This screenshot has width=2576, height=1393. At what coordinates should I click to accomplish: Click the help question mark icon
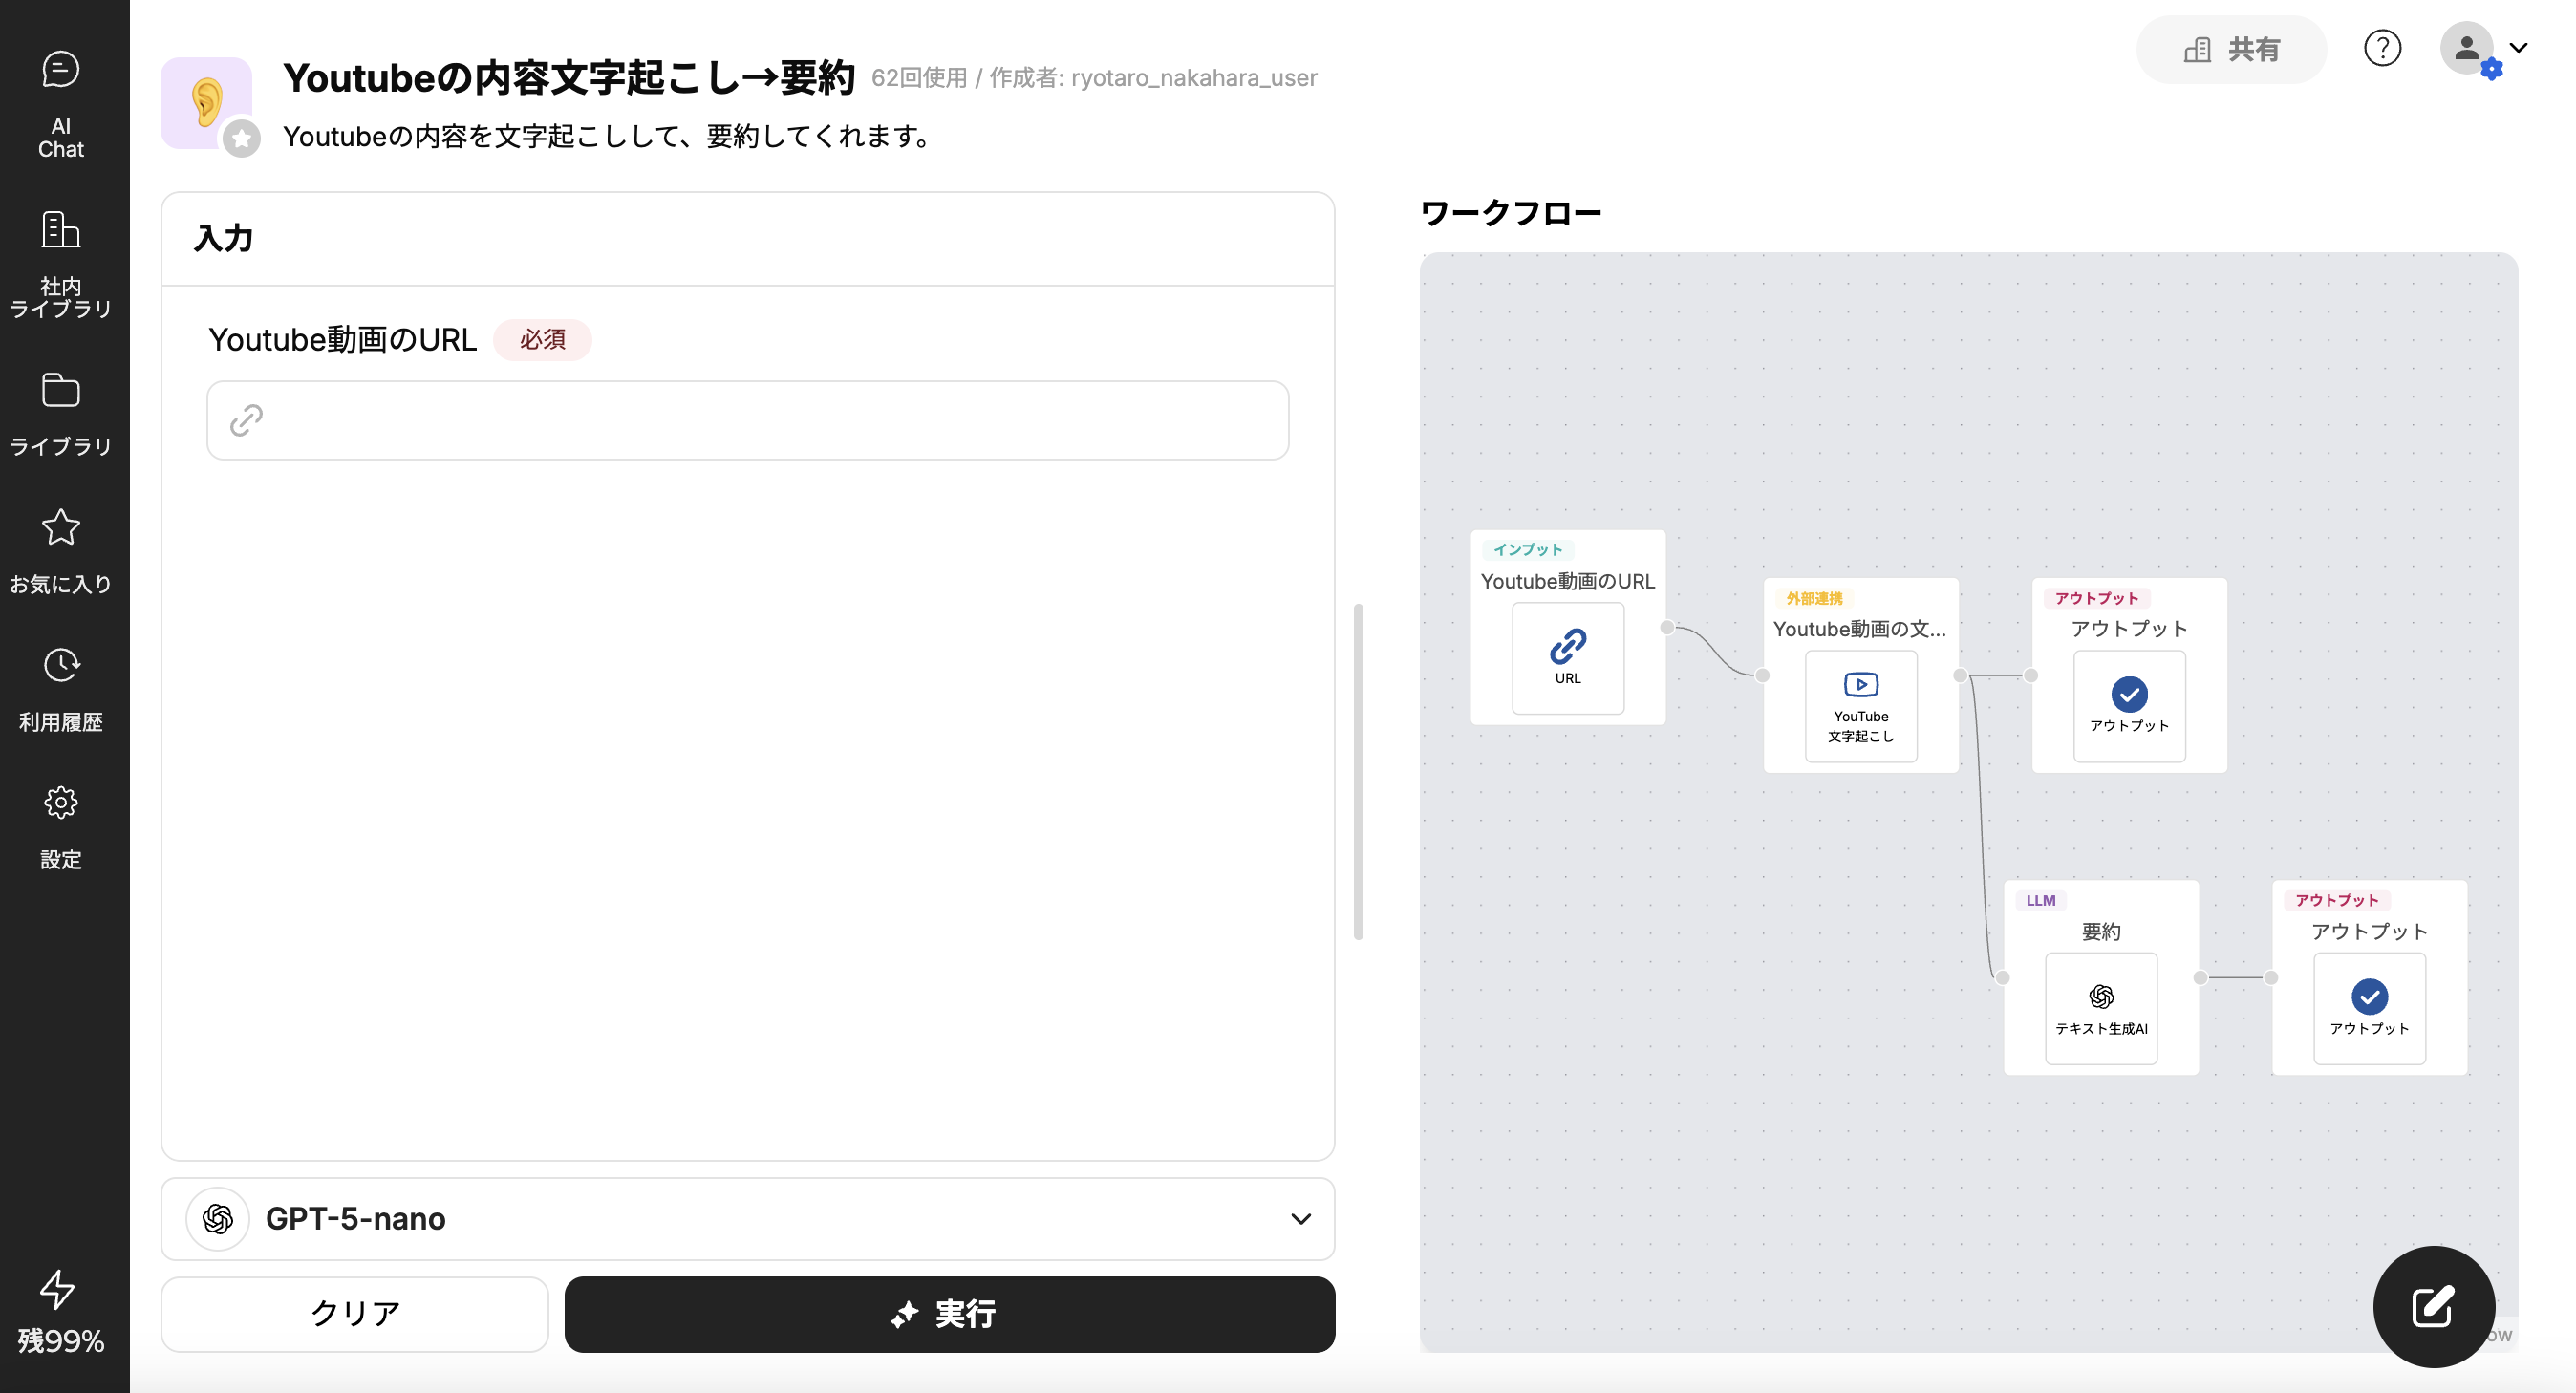point(2382,48)
